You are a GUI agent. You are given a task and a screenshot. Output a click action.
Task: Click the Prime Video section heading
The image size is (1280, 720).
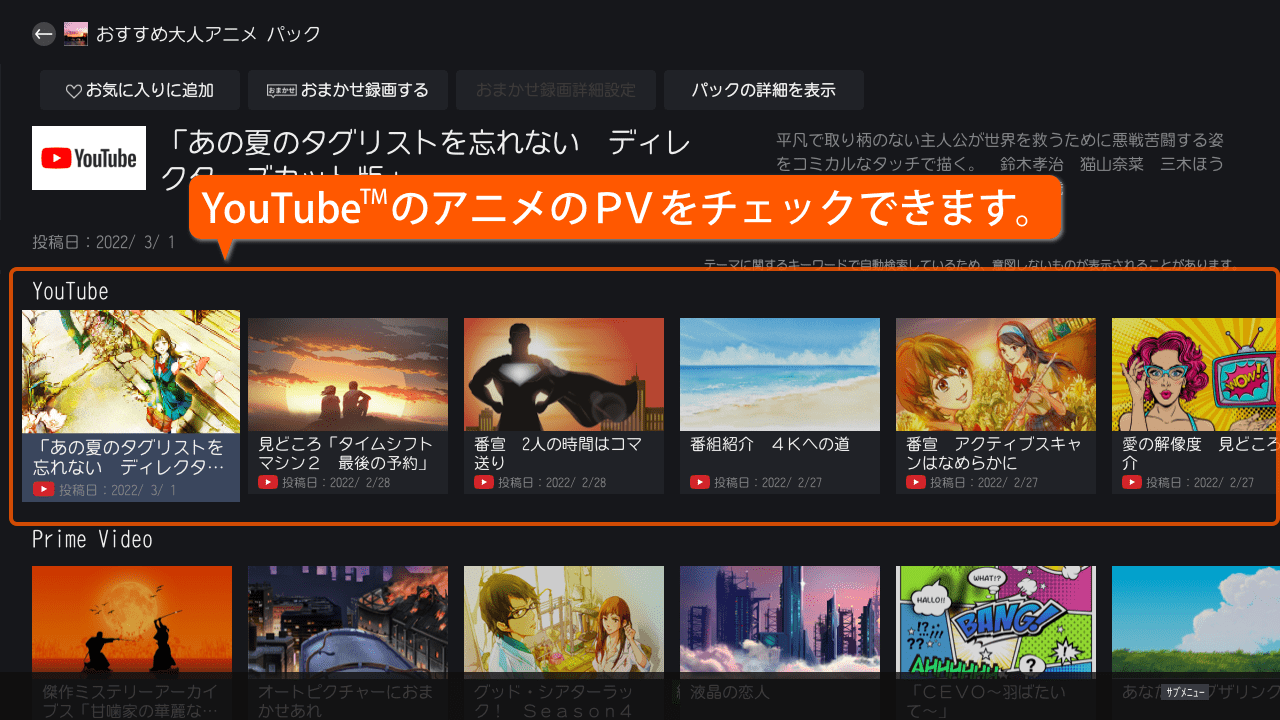click(x=92, y=539)
